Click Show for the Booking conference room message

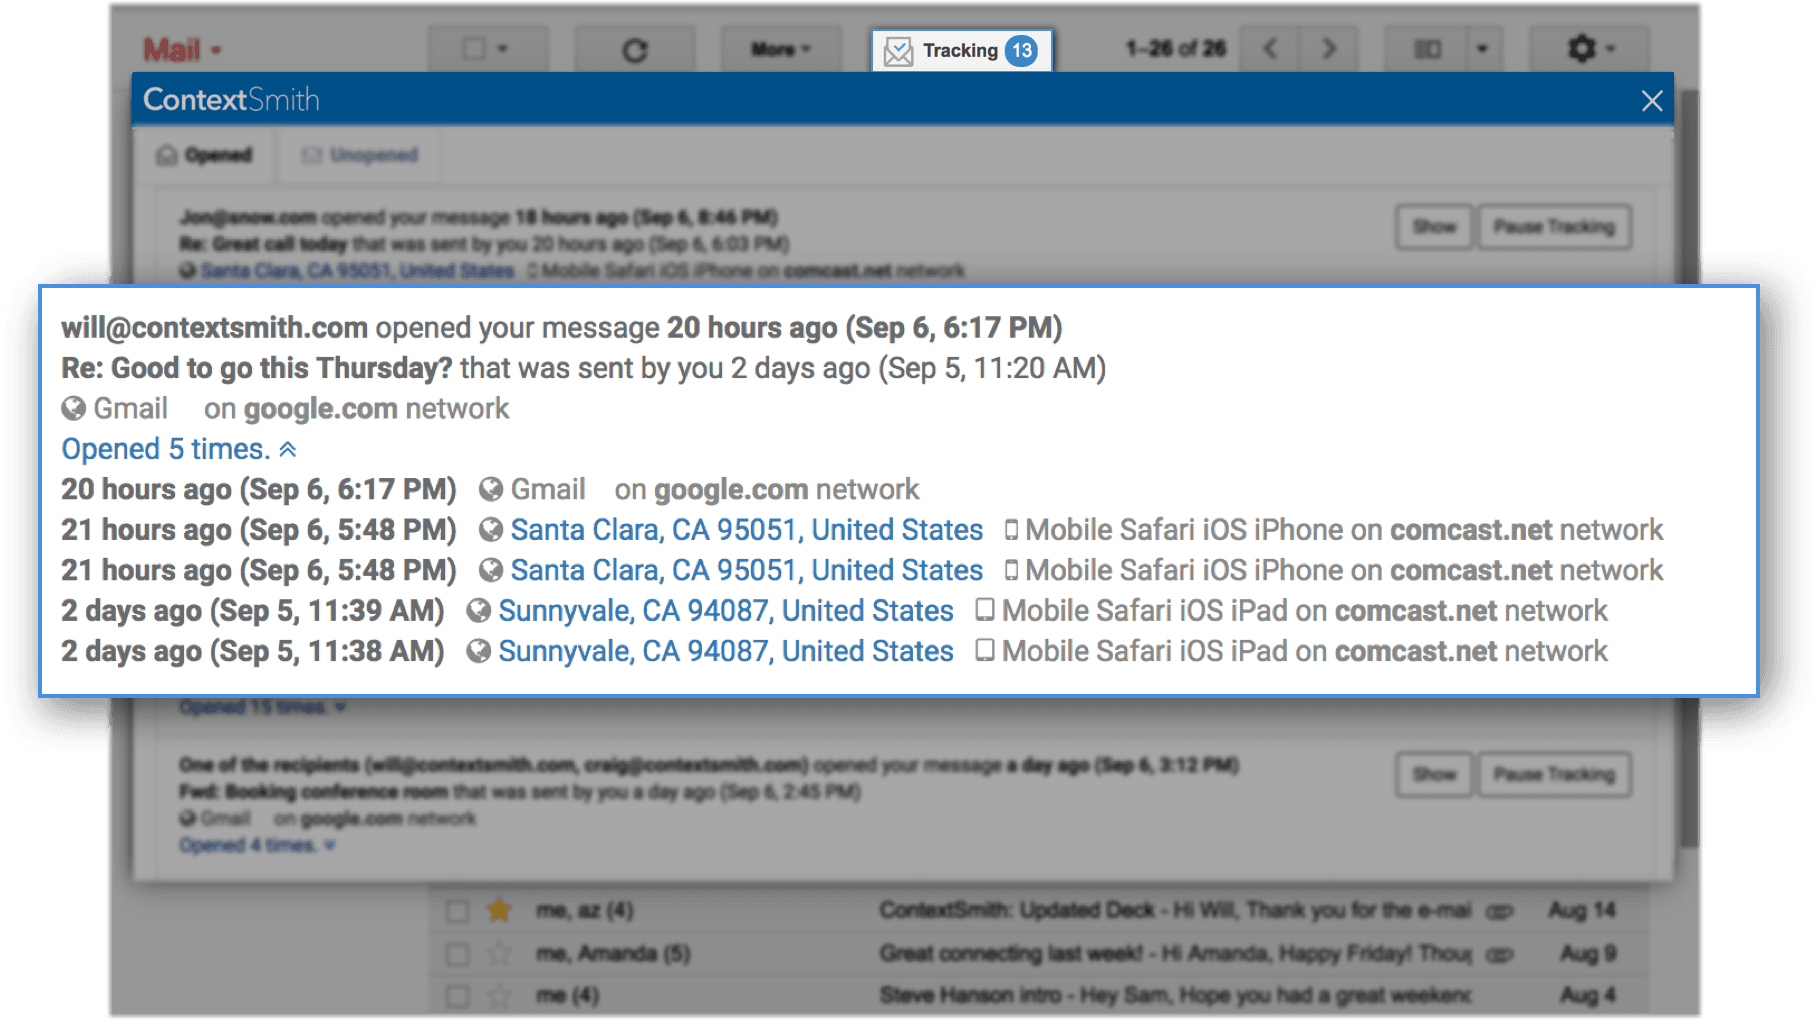point(1434,774)
